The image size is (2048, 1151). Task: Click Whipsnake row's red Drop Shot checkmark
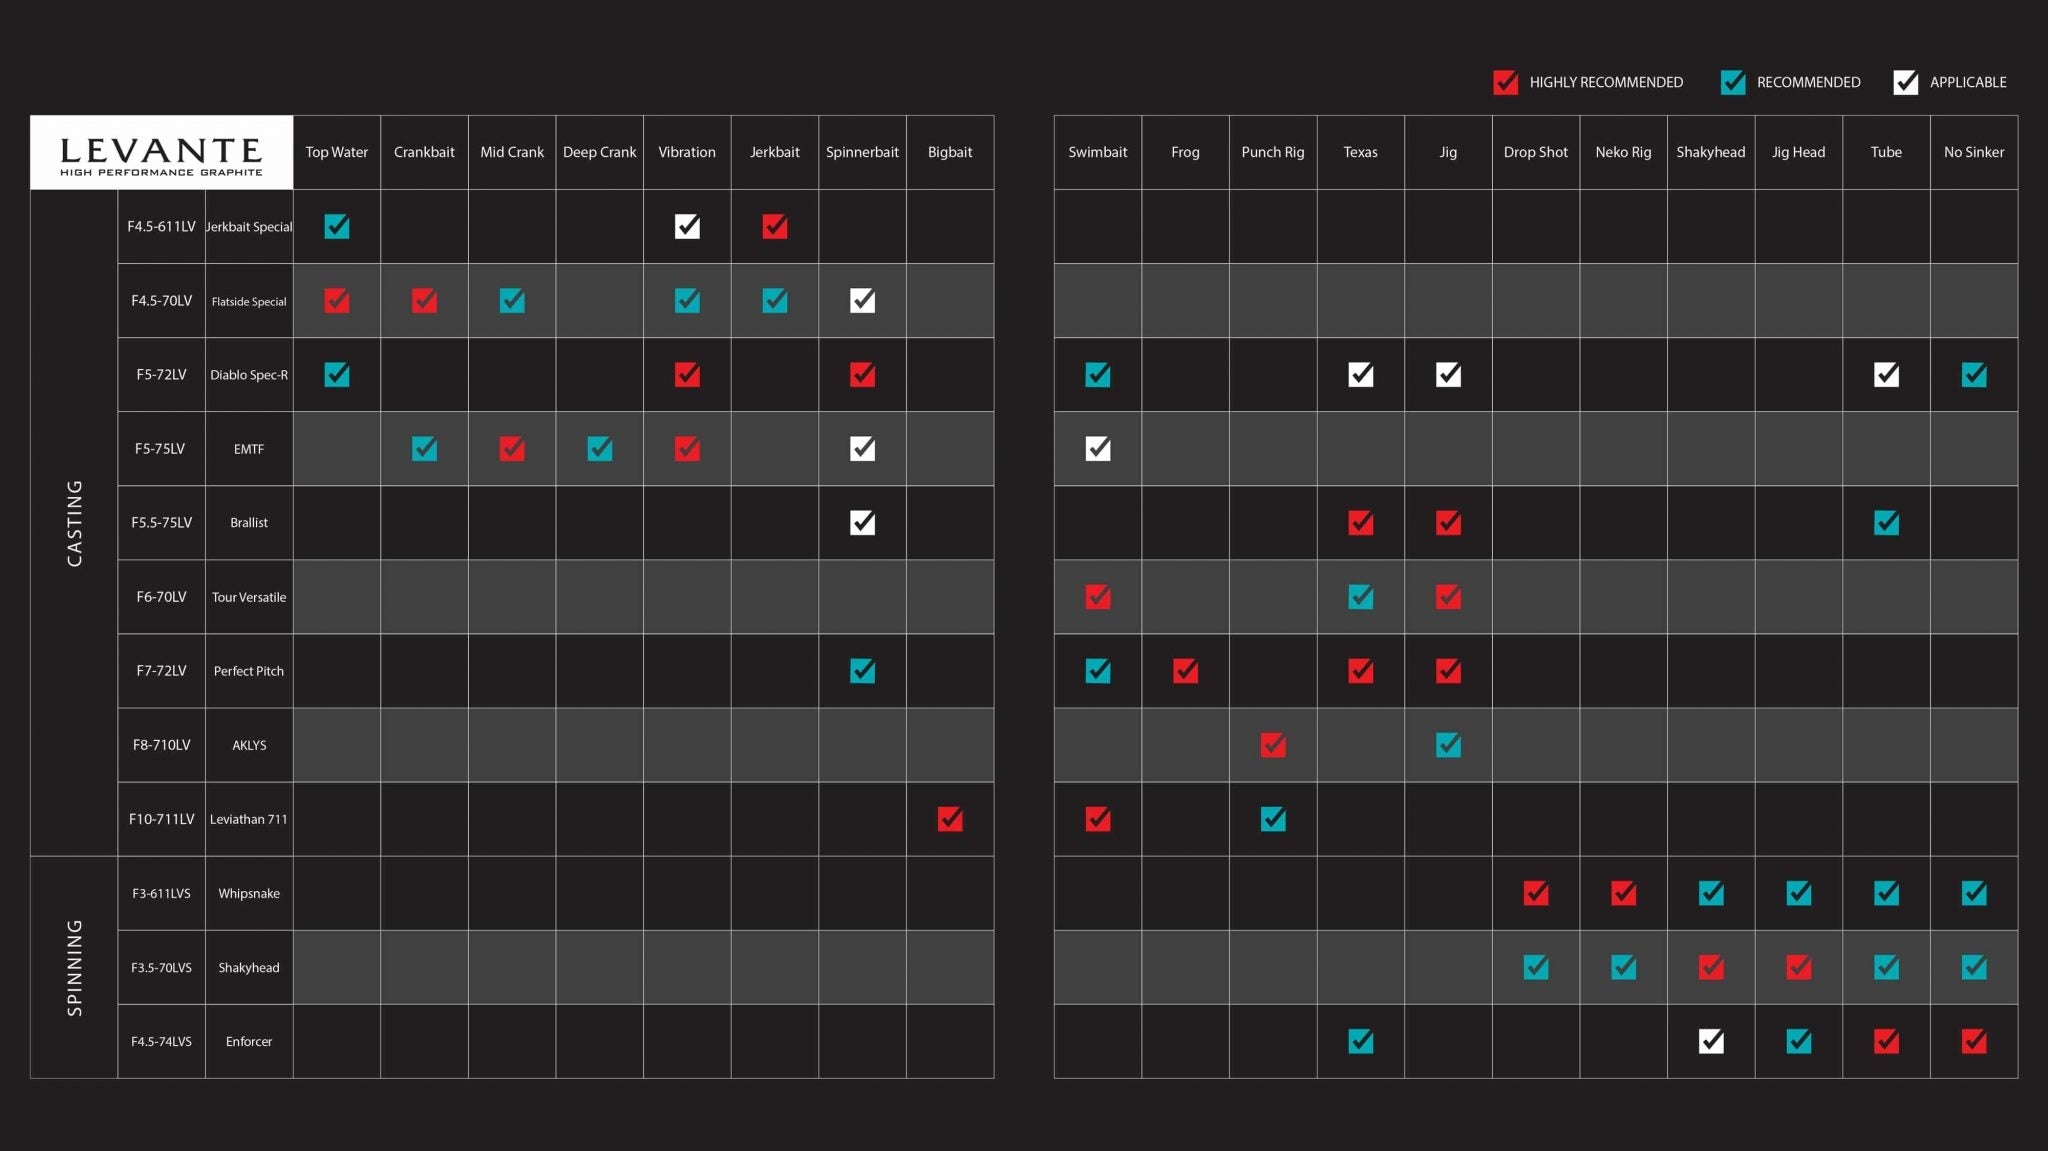pos(1535,893)
